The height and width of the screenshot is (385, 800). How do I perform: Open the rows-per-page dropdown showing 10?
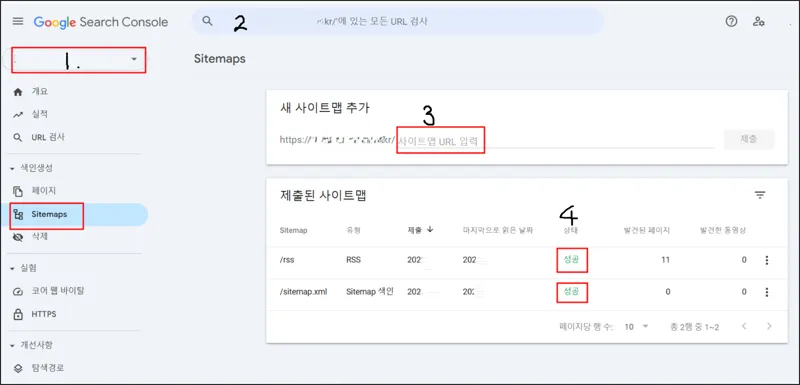click(636, 327)
